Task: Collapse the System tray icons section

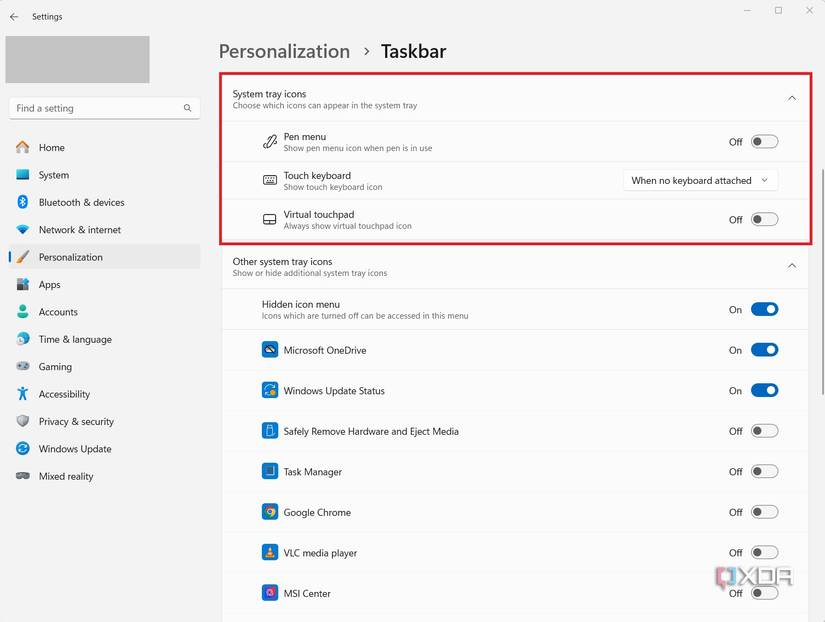Action: click(792, 98)
